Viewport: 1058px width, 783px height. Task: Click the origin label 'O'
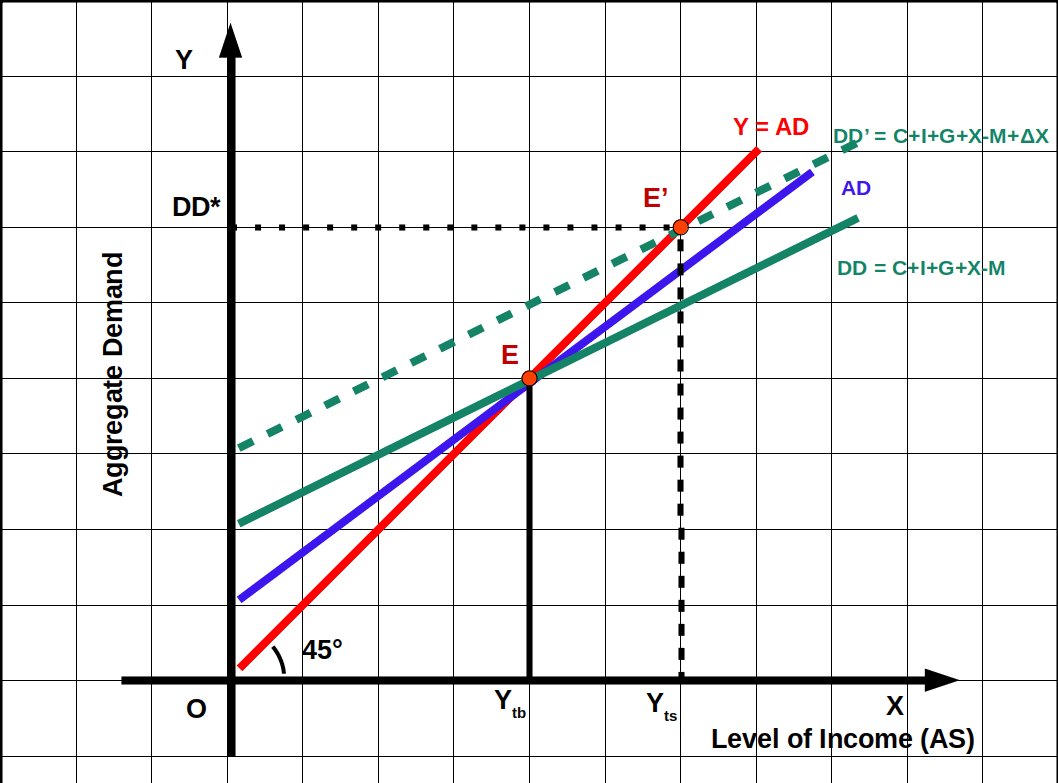[x=197, y=709]
